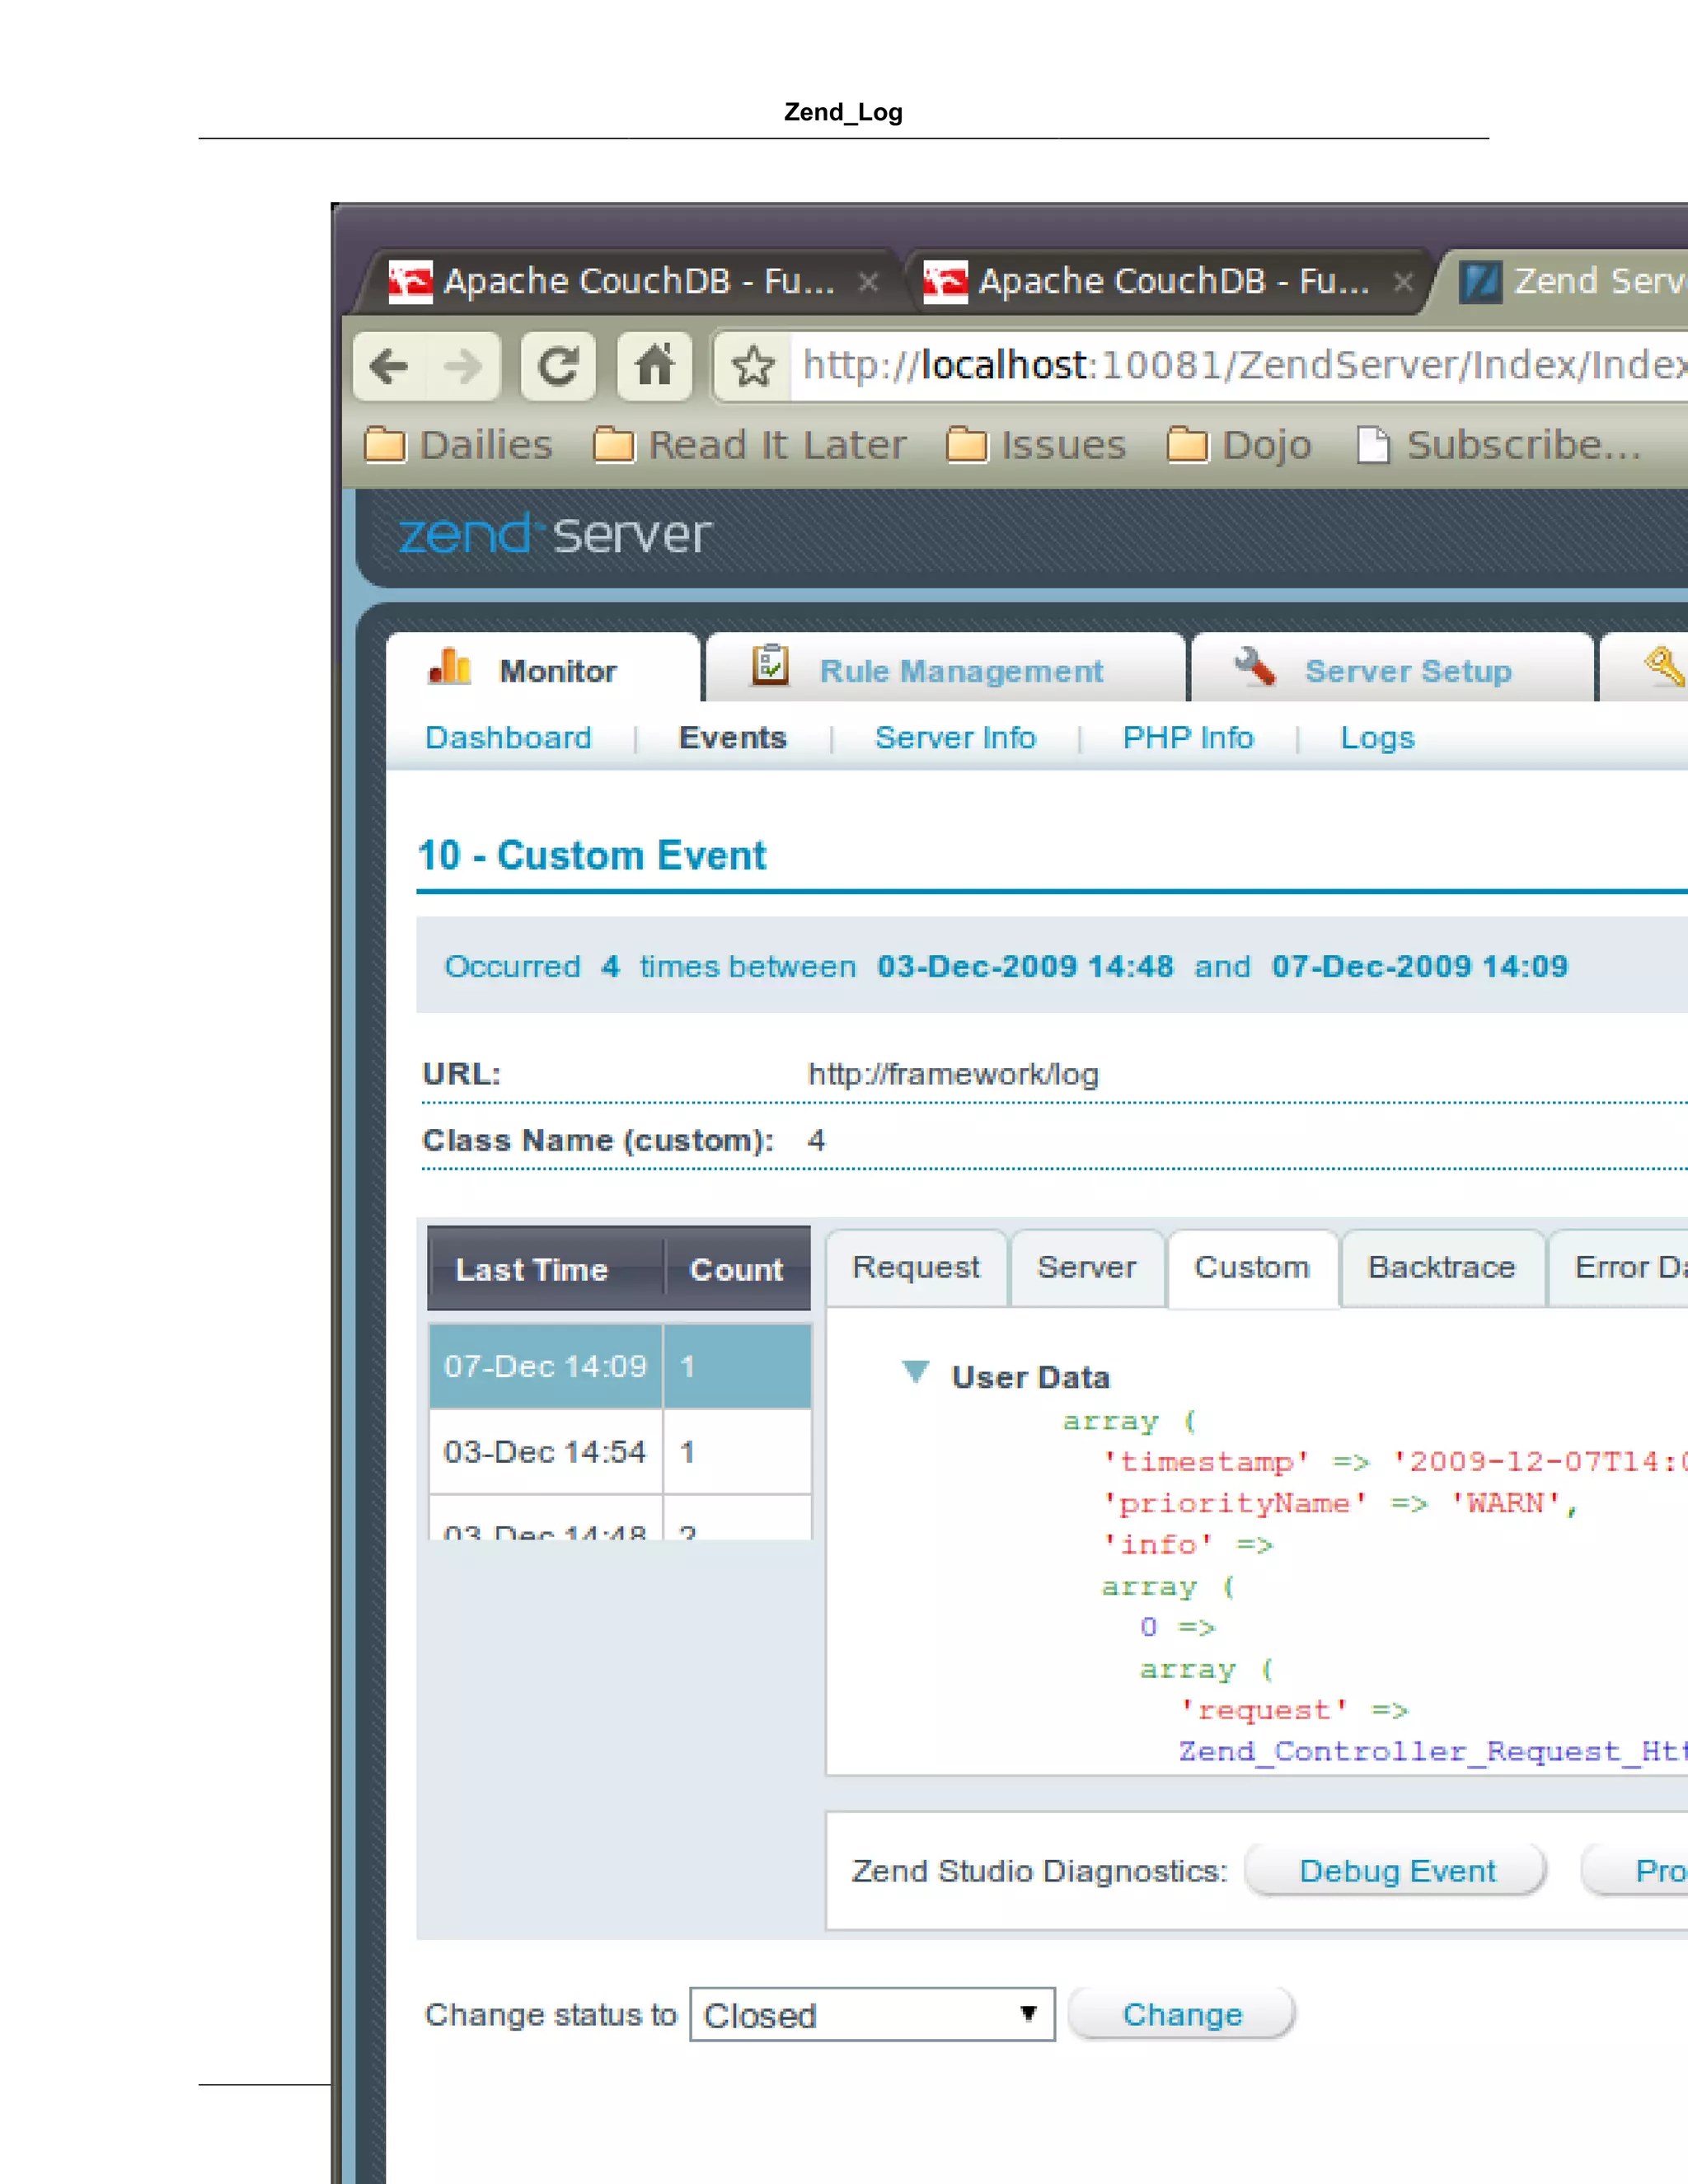Focus the localhost address bar
This screenshot has width=1688, height=2184.
click(x=1240, y=366)
